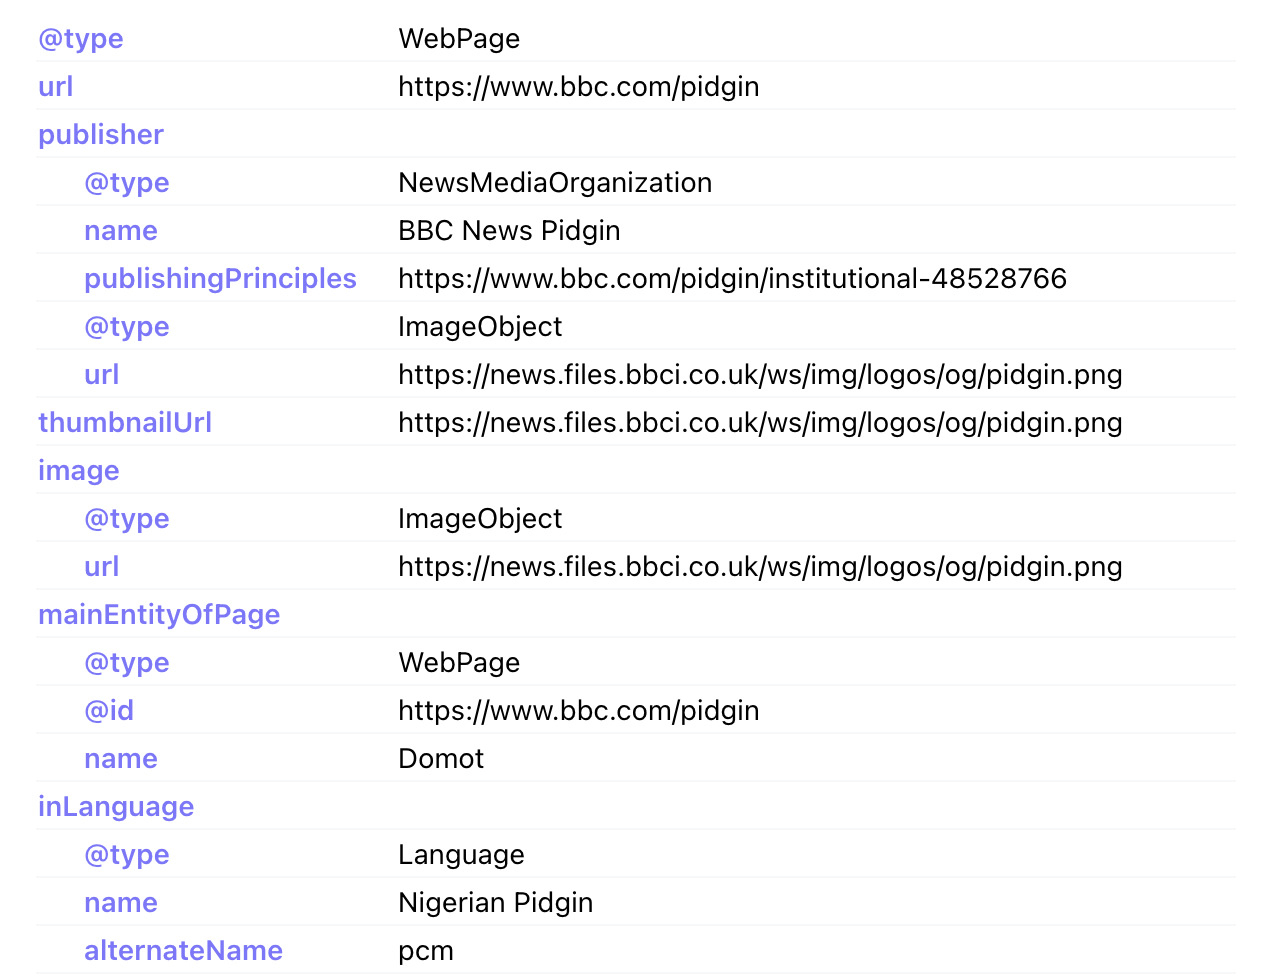Screen dimensions: 1264x980
Task: Select the url property key
Action: click(55, 86)
